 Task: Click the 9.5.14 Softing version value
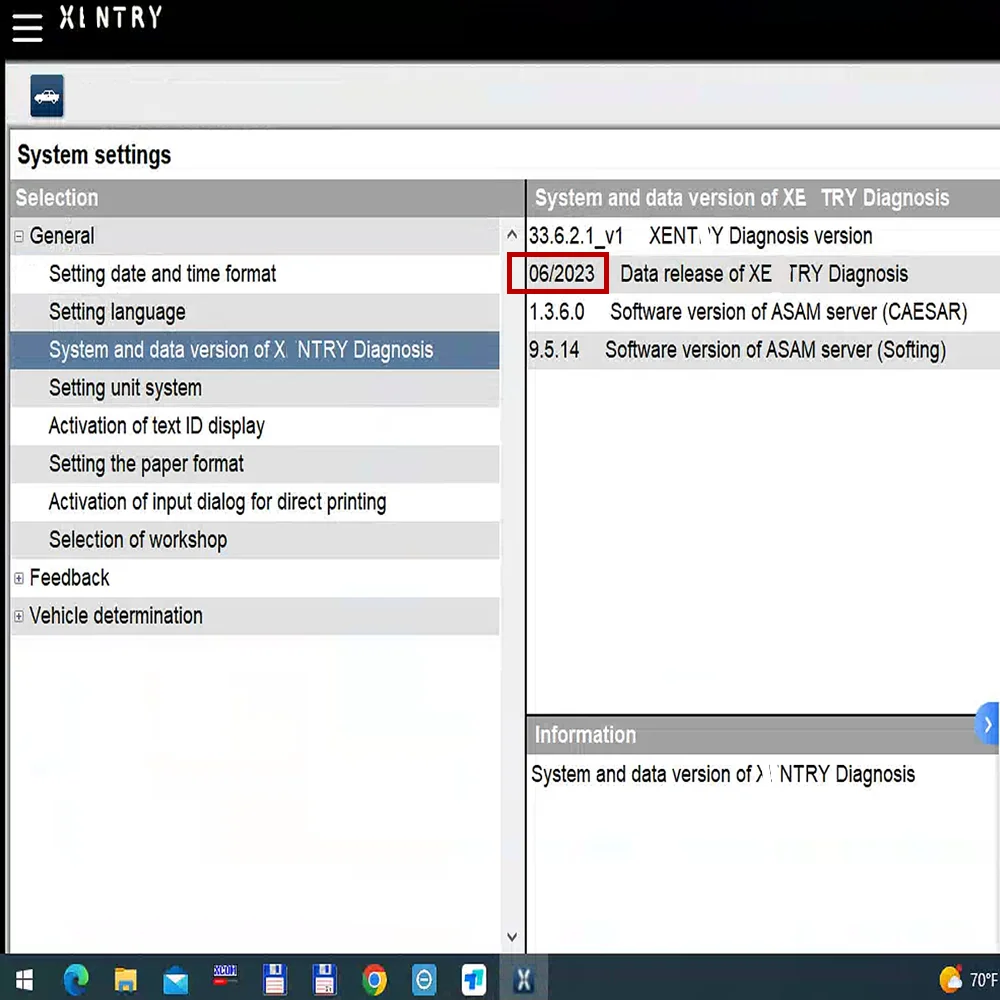coord(554,350)
